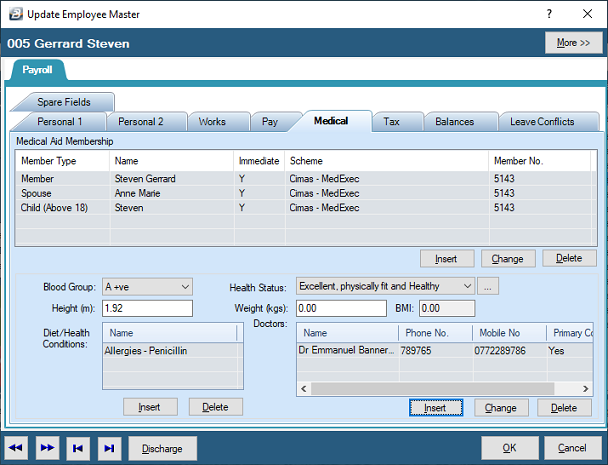Open the Pay tab
The width and height of the screenshot is (608, 465).
(270, 122)
